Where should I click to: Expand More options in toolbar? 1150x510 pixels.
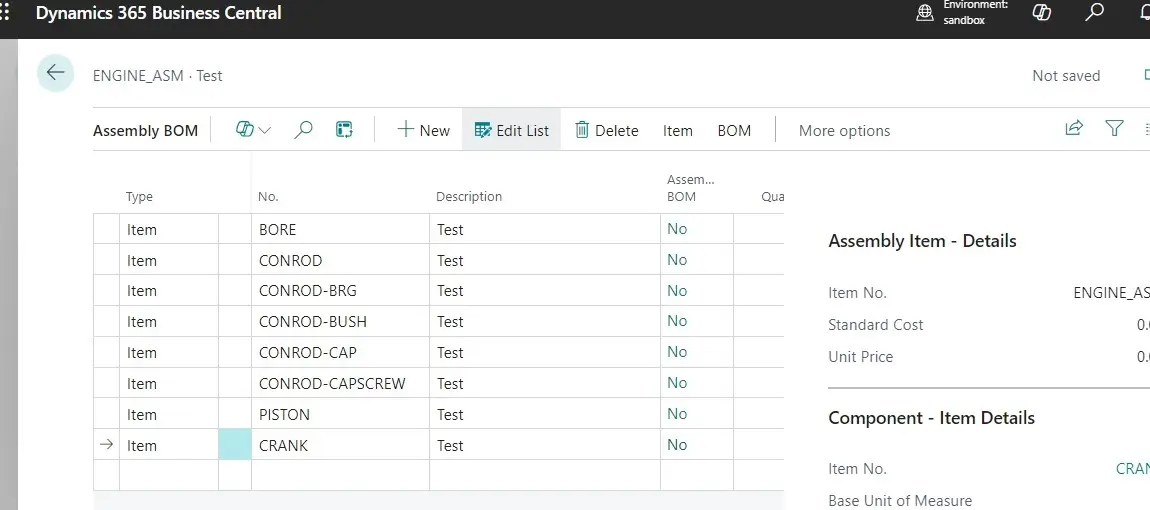tap(844, 130)
